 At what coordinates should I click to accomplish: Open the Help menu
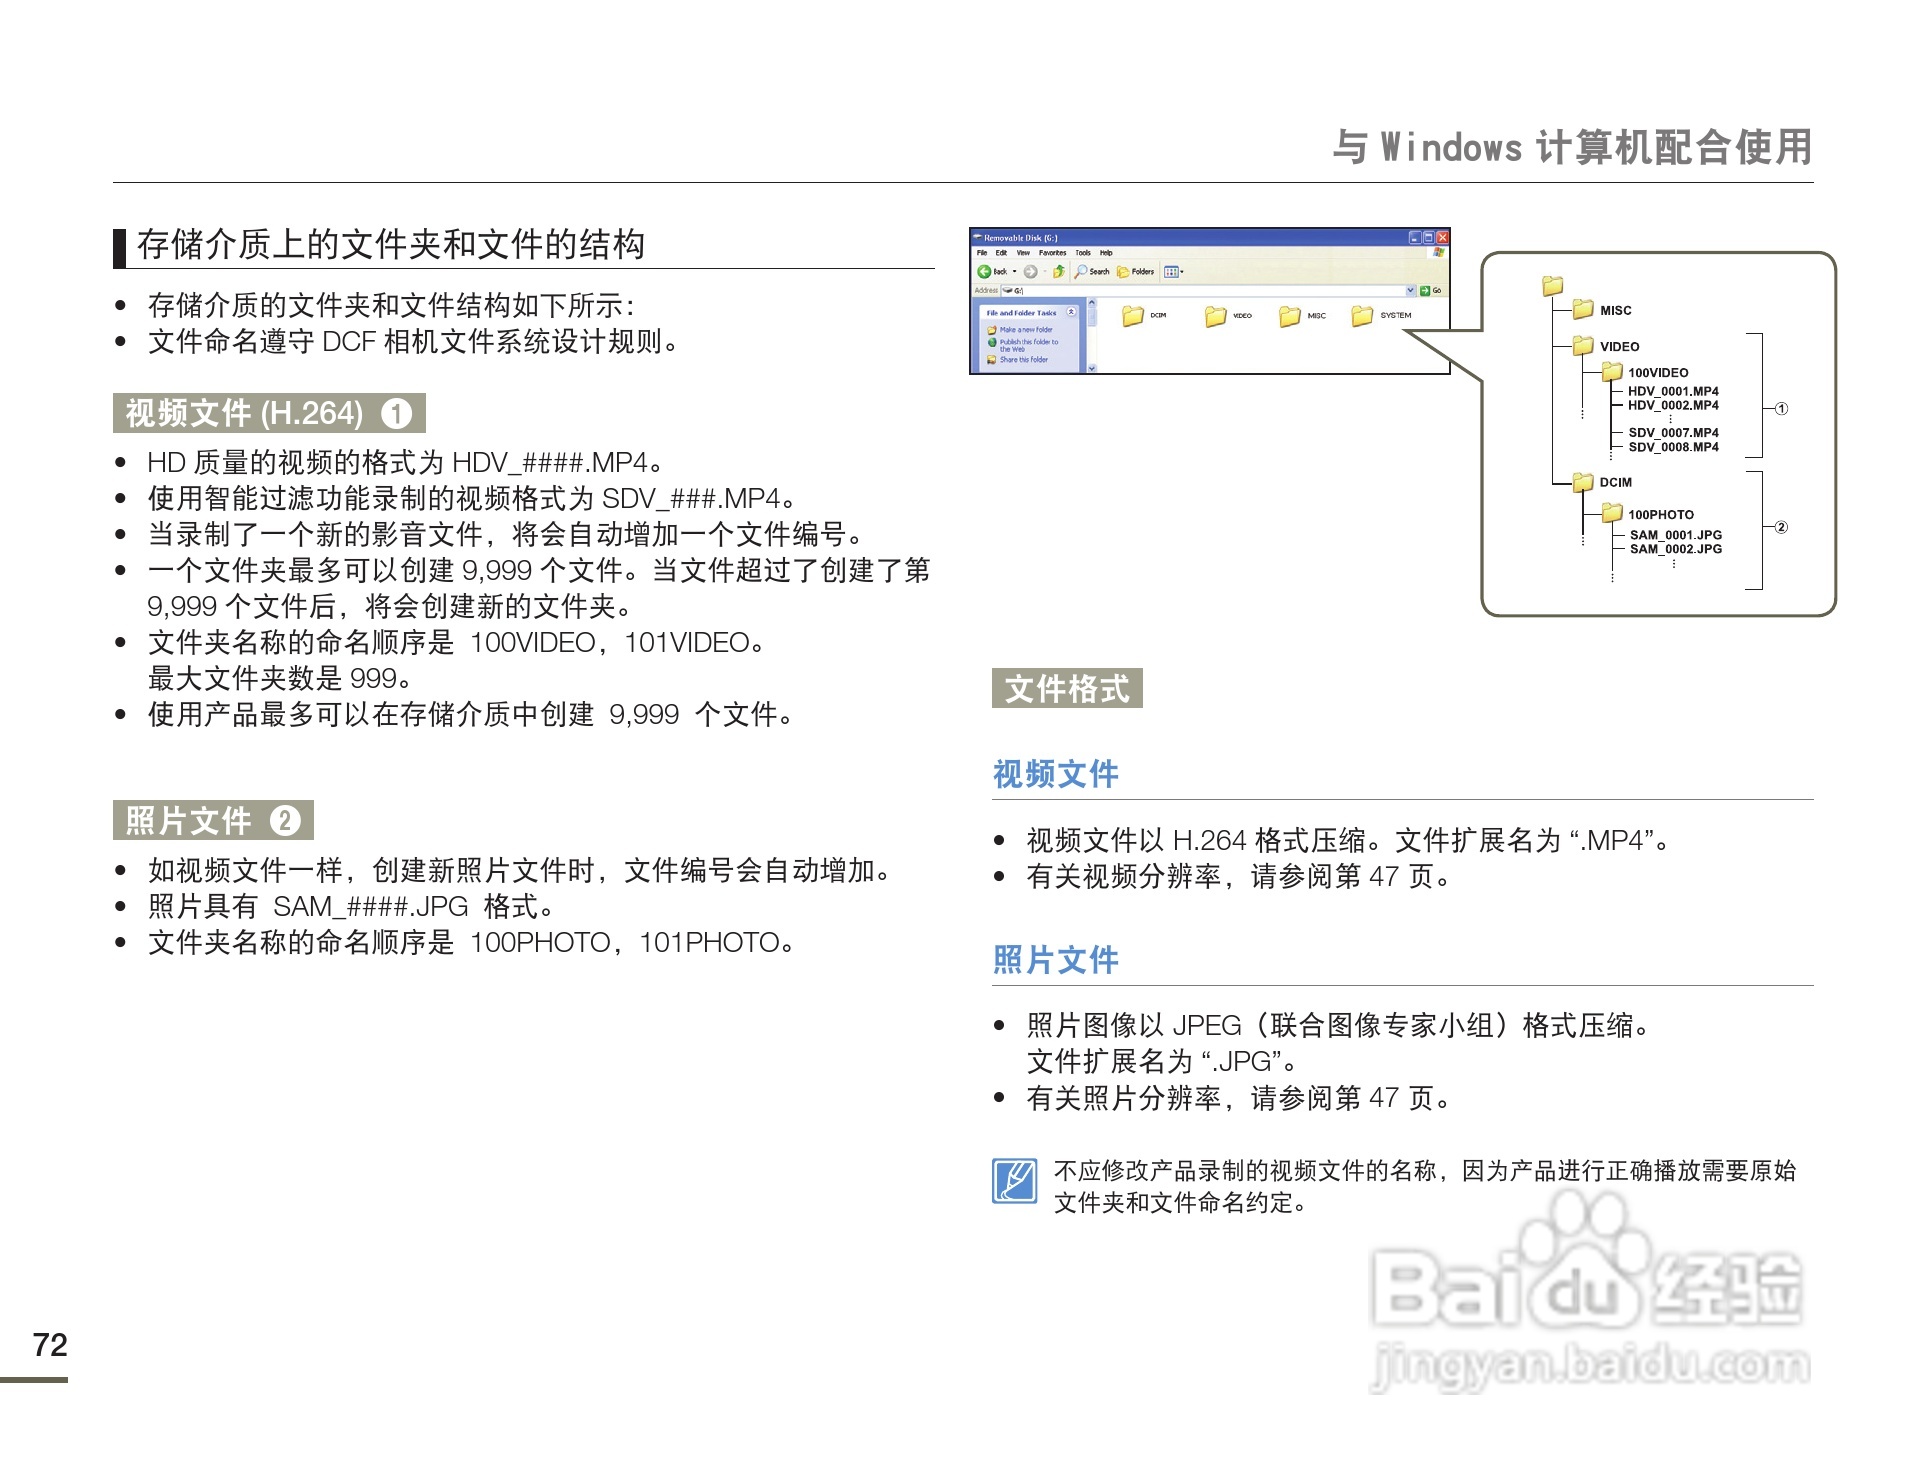pyautogui.click(x=1106, y=253)
